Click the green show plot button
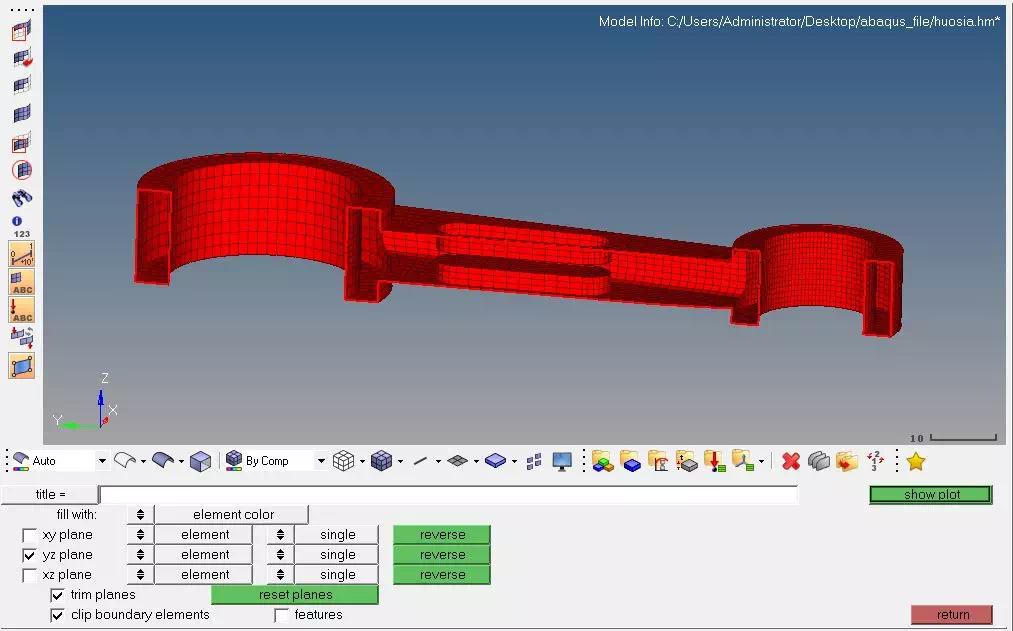 pyautogui.click(x=931, y=495)
